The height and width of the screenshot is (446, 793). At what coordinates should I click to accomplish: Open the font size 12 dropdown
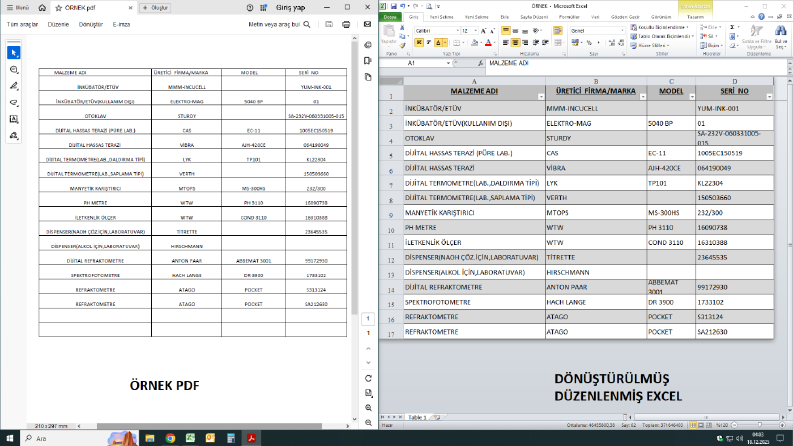pos(475,31)
